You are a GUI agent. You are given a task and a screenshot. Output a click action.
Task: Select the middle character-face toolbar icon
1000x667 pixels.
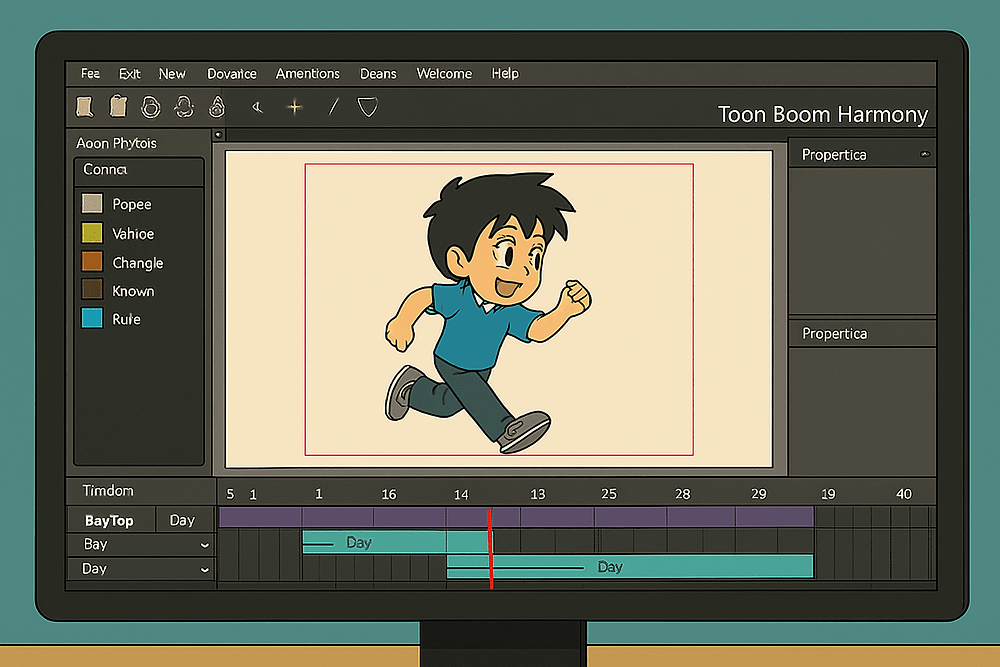pyautogui.click(x=184, y=105)
